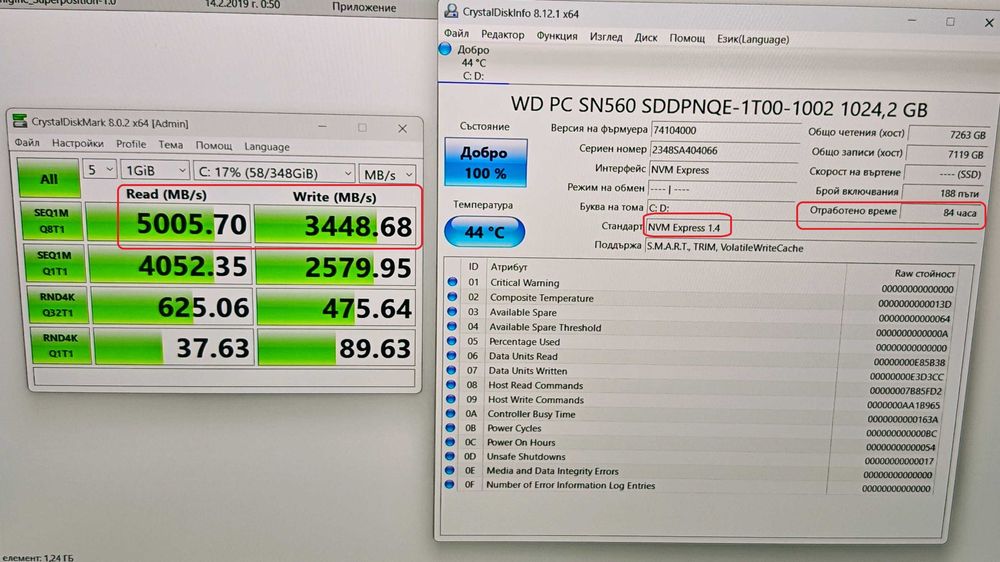1000x562 pixels.
Task: Open Файл menu in CrystalDiskInfo
Action: click(x=456, y=33)
